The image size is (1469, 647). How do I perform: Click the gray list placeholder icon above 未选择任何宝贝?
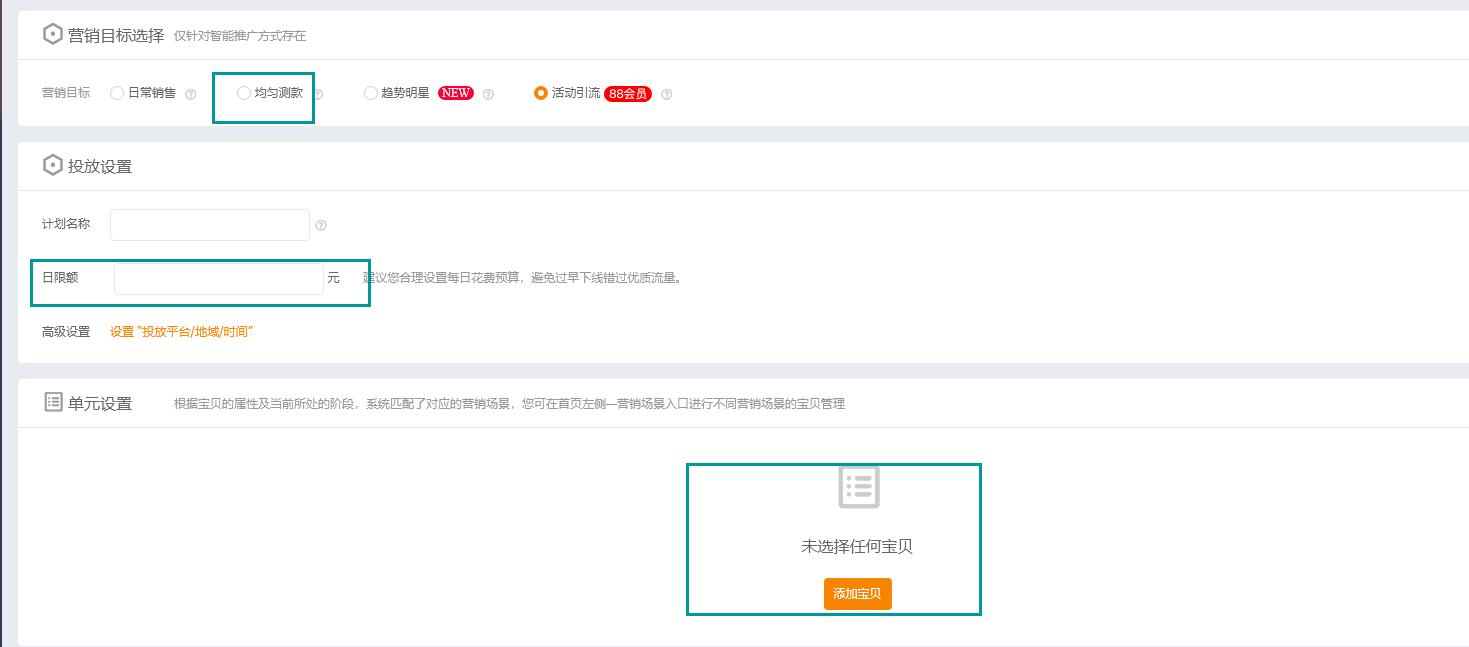(x=857, y=489)
